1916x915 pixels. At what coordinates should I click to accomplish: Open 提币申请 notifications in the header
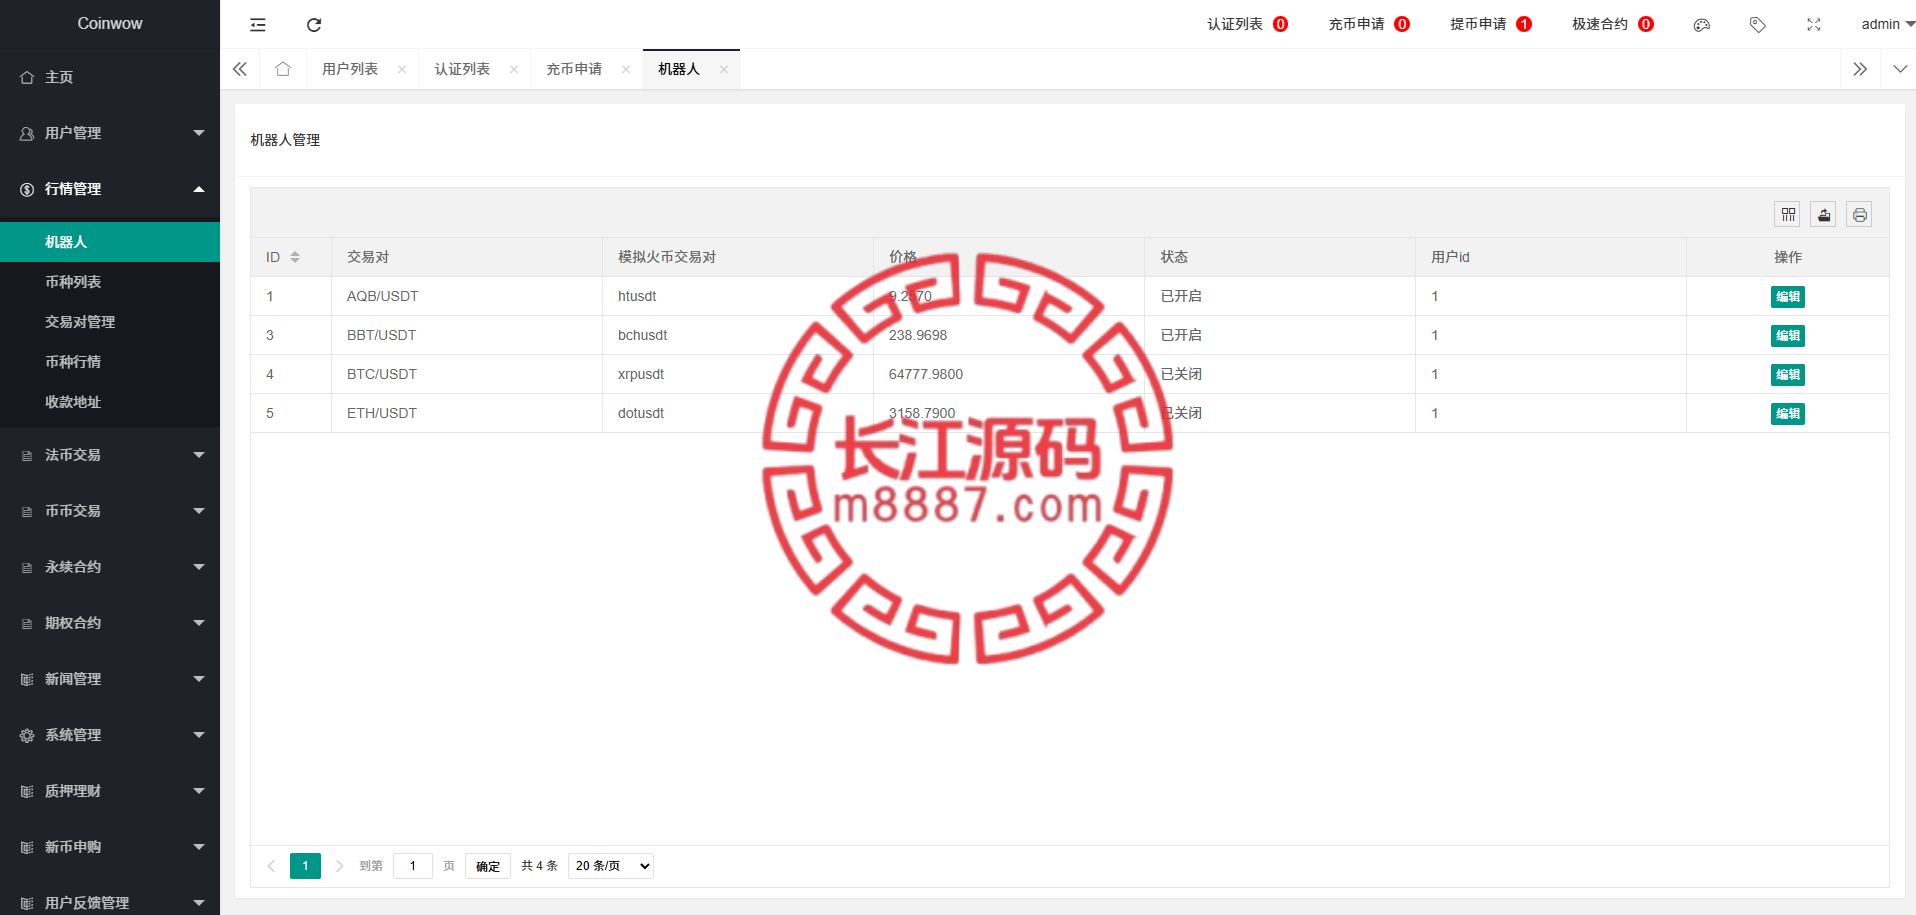[1491, 25]
